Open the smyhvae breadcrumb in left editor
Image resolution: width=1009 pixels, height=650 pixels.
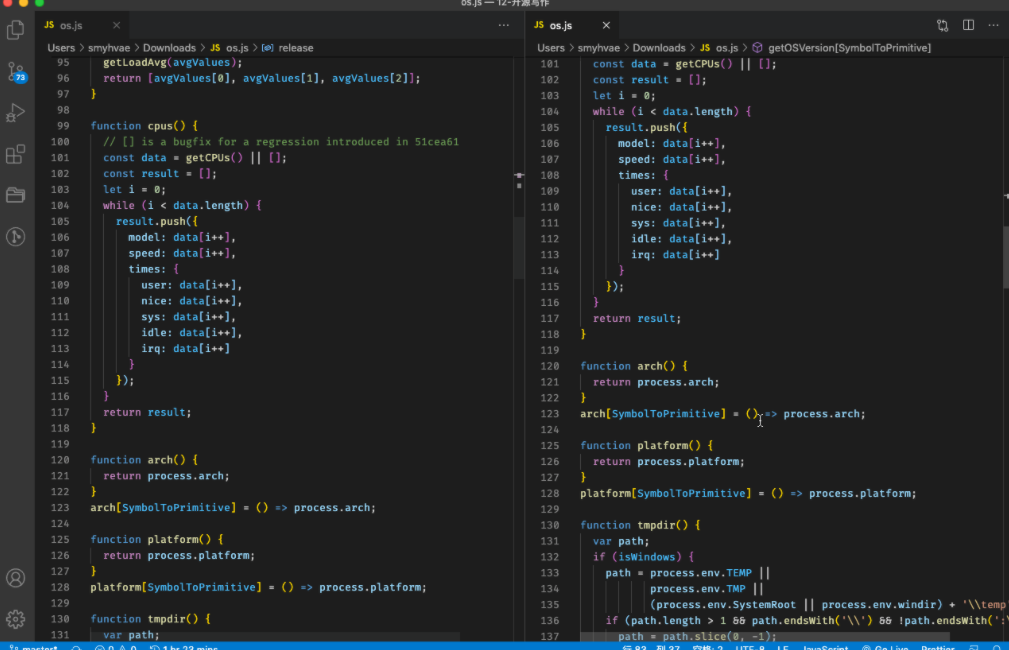(x=109, y=48)
